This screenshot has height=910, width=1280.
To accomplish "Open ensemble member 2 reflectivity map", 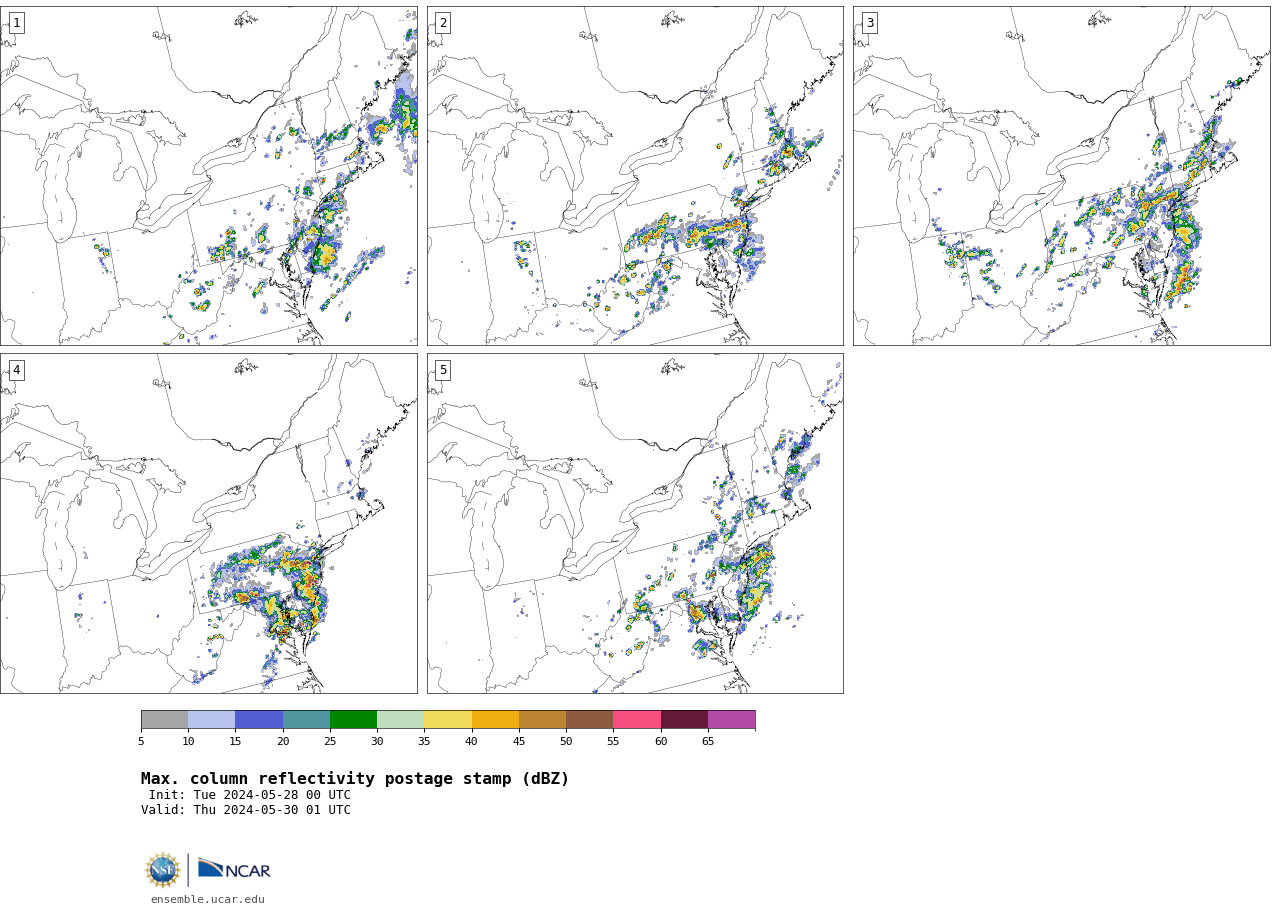I will (x=635, y=176).
